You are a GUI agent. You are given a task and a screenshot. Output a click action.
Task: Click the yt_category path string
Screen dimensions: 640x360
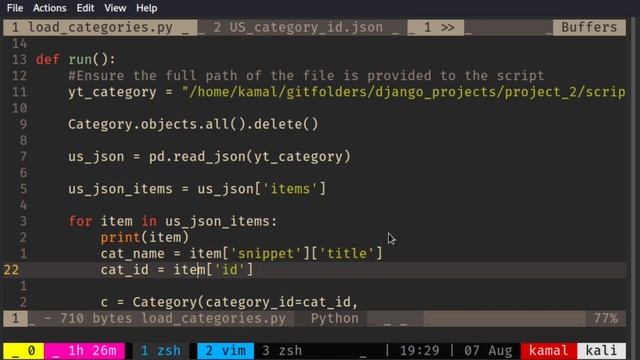[404, 92]
